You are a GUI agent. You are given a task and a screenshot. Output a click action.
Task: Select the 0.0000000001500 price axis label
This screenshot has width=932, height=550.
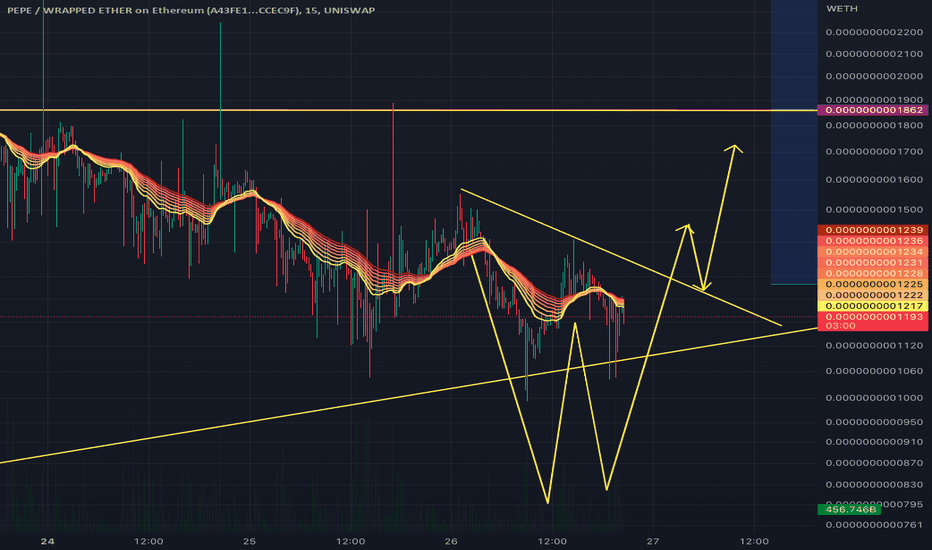coord(874,209)
